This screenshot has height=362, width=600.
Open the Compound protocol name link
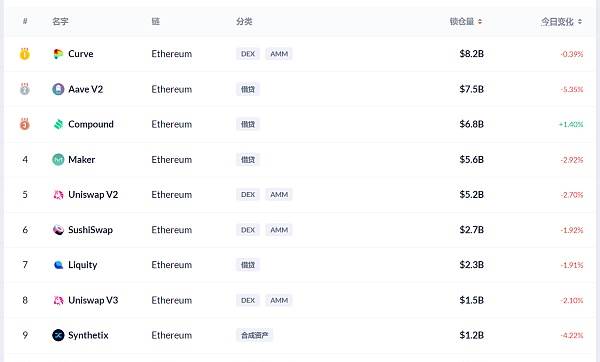point(91,124)
